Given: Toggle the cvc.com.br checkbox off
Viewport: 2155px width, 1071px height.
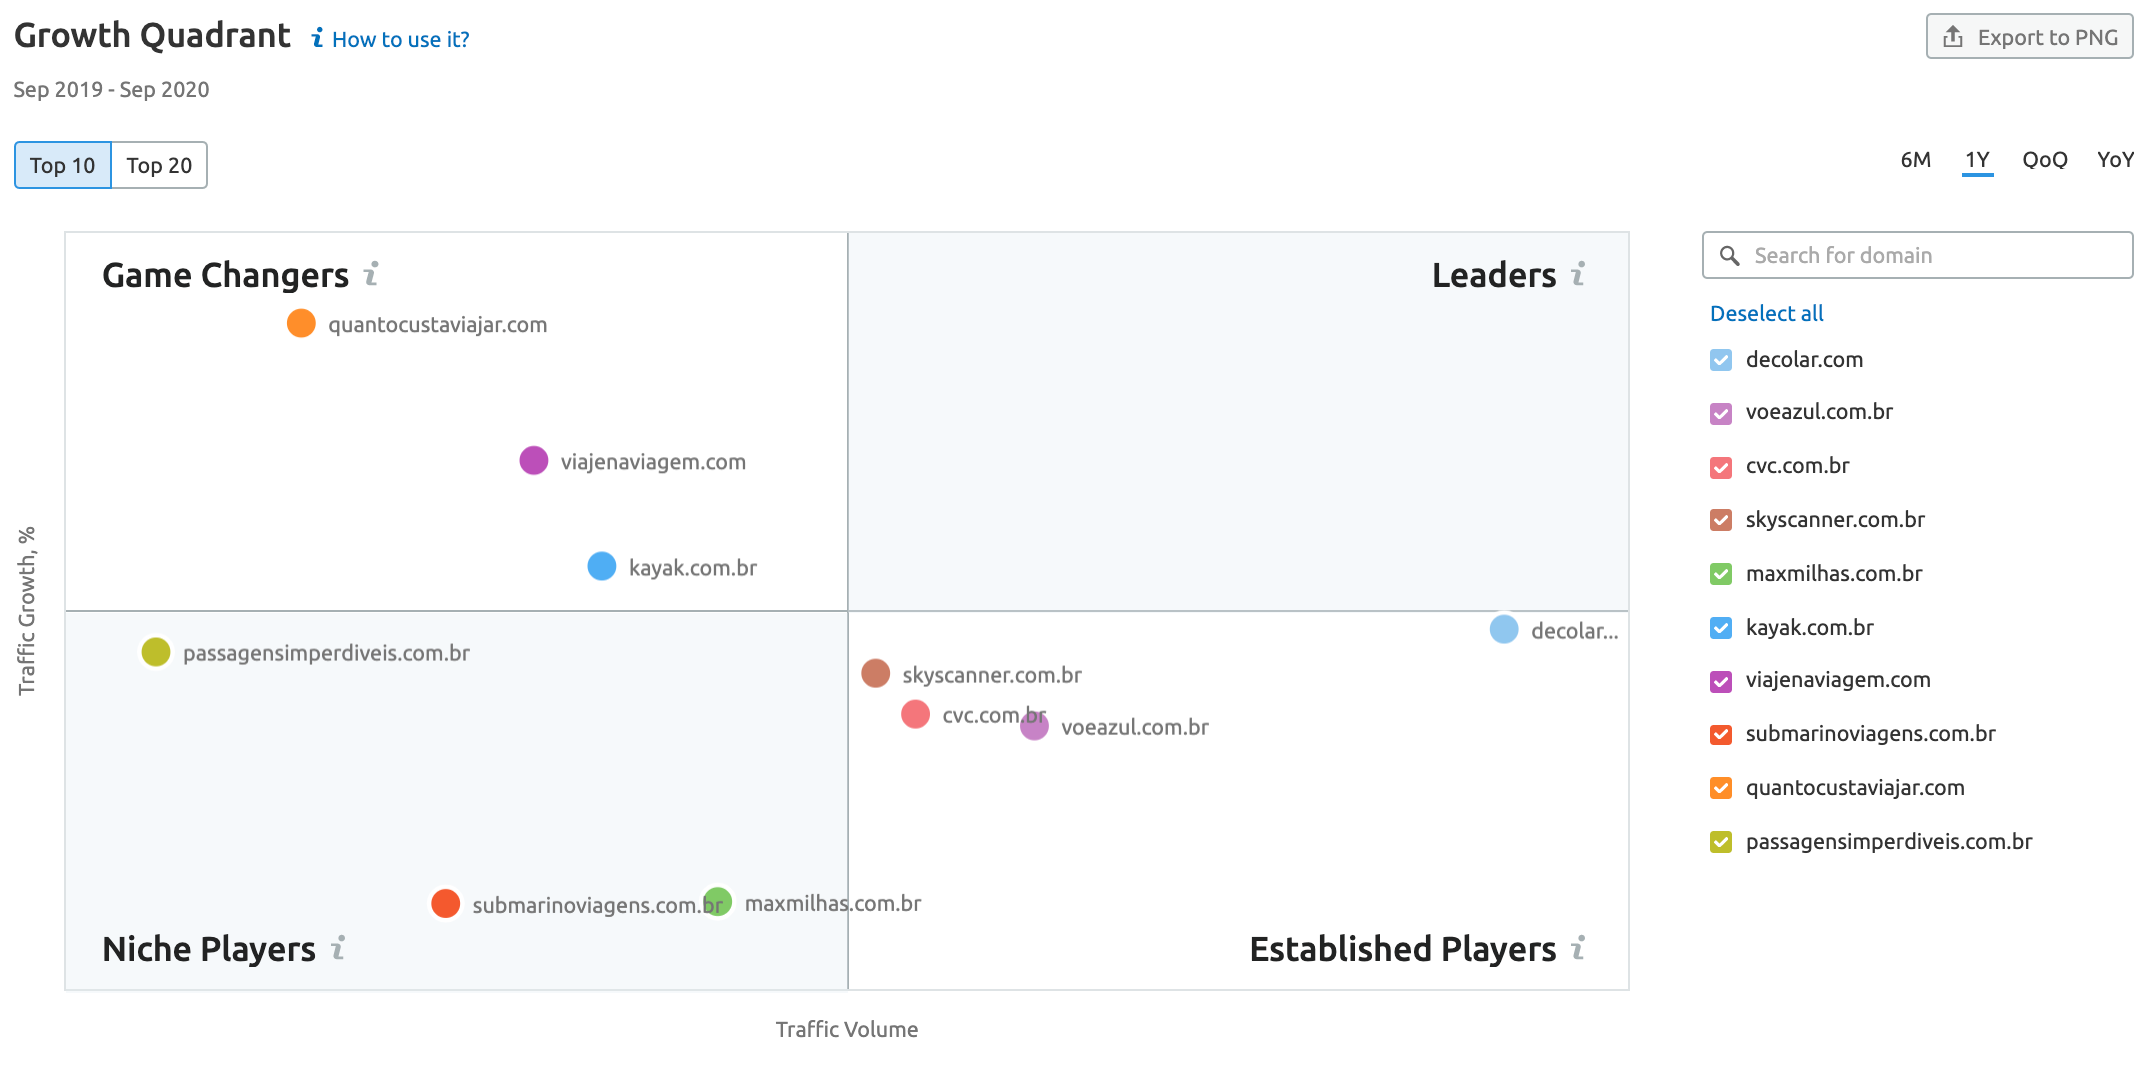Looking at the screenshot, I should coord(1721,467).
